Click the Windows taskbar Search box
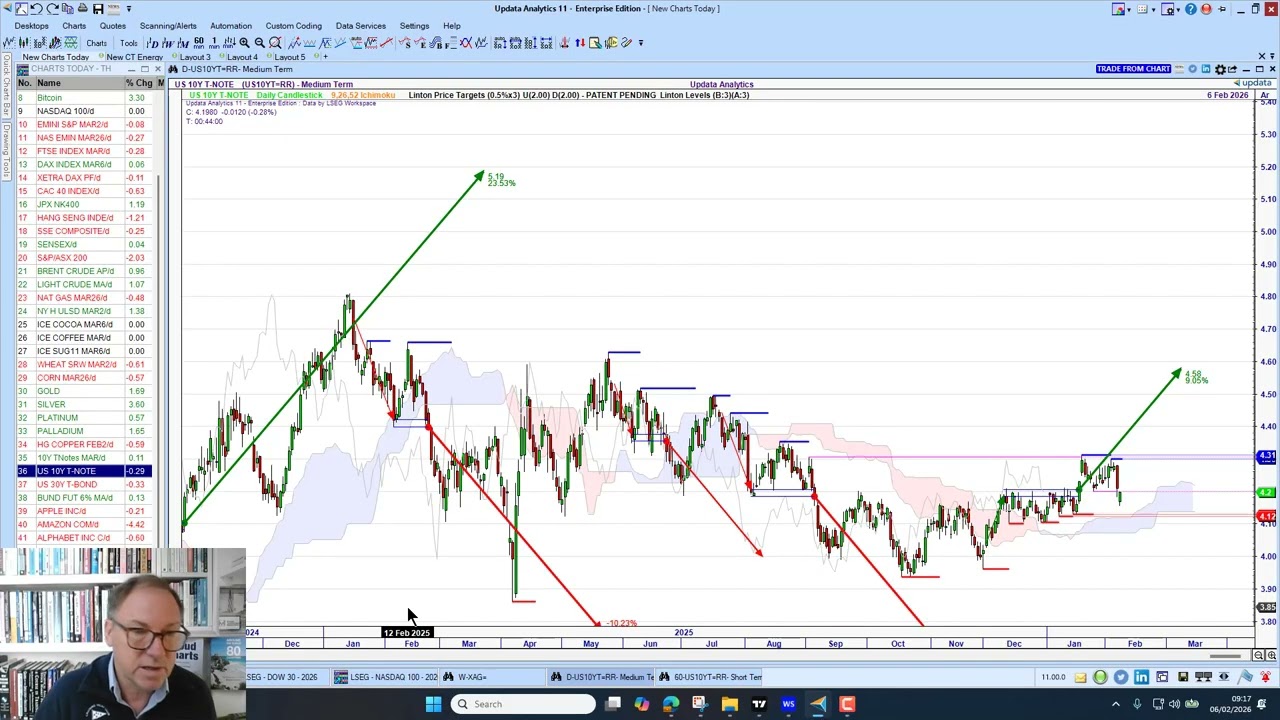This screenshot has width=1280, height=720. [522, 704]
